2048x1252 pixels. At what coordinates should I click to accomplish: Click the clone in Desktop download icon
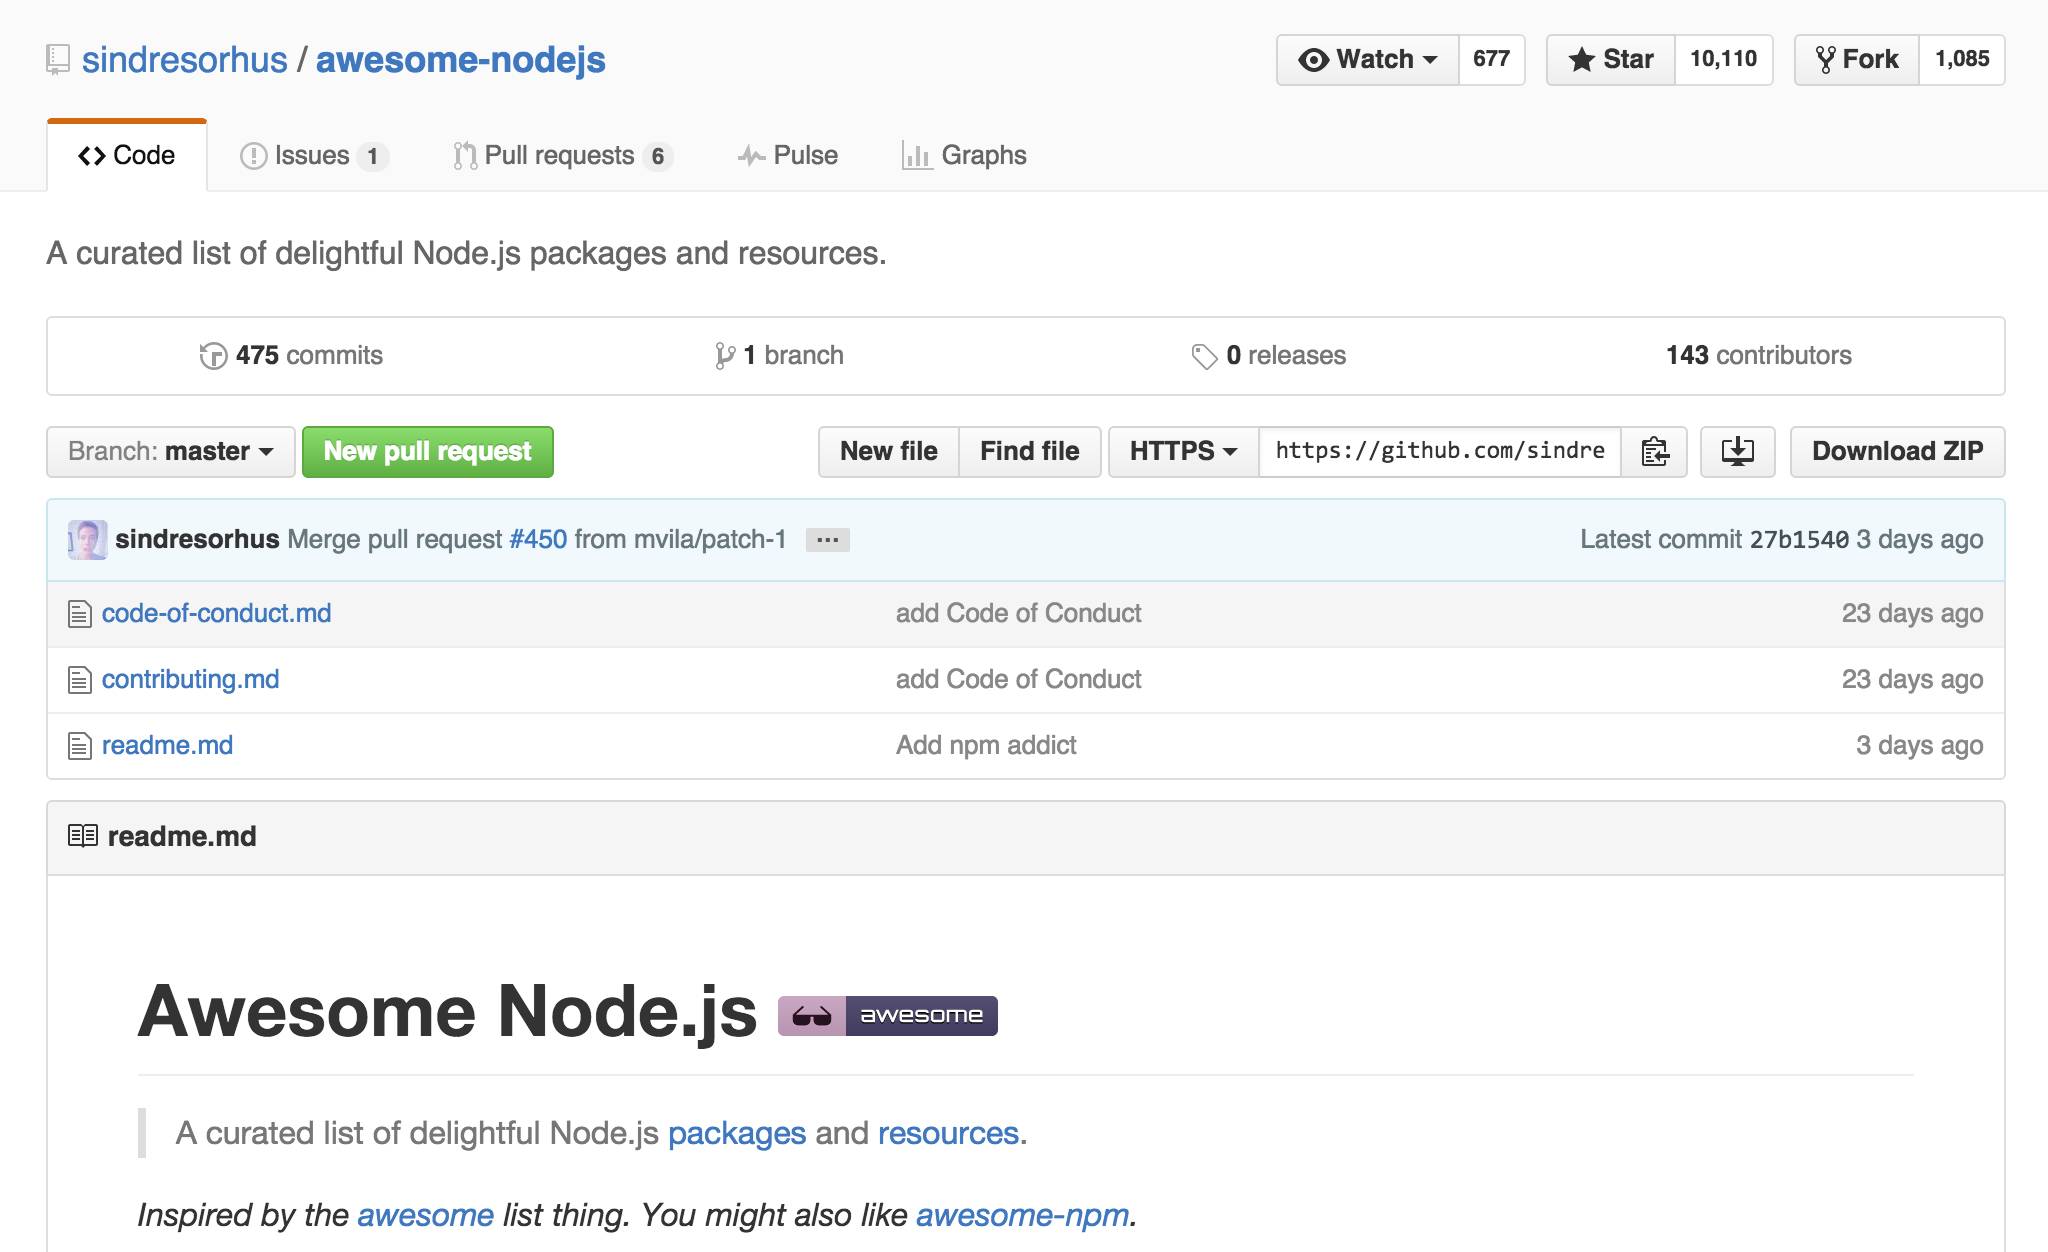pyautogui.click(x=1737, y=452)
